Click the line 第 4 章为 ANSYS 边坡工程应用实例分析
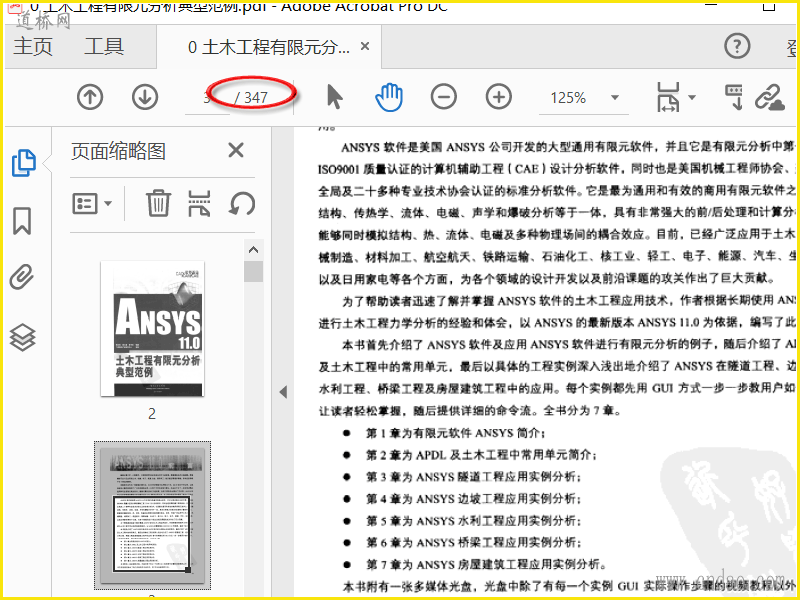The image size is (800, 600). pos(473,498)
